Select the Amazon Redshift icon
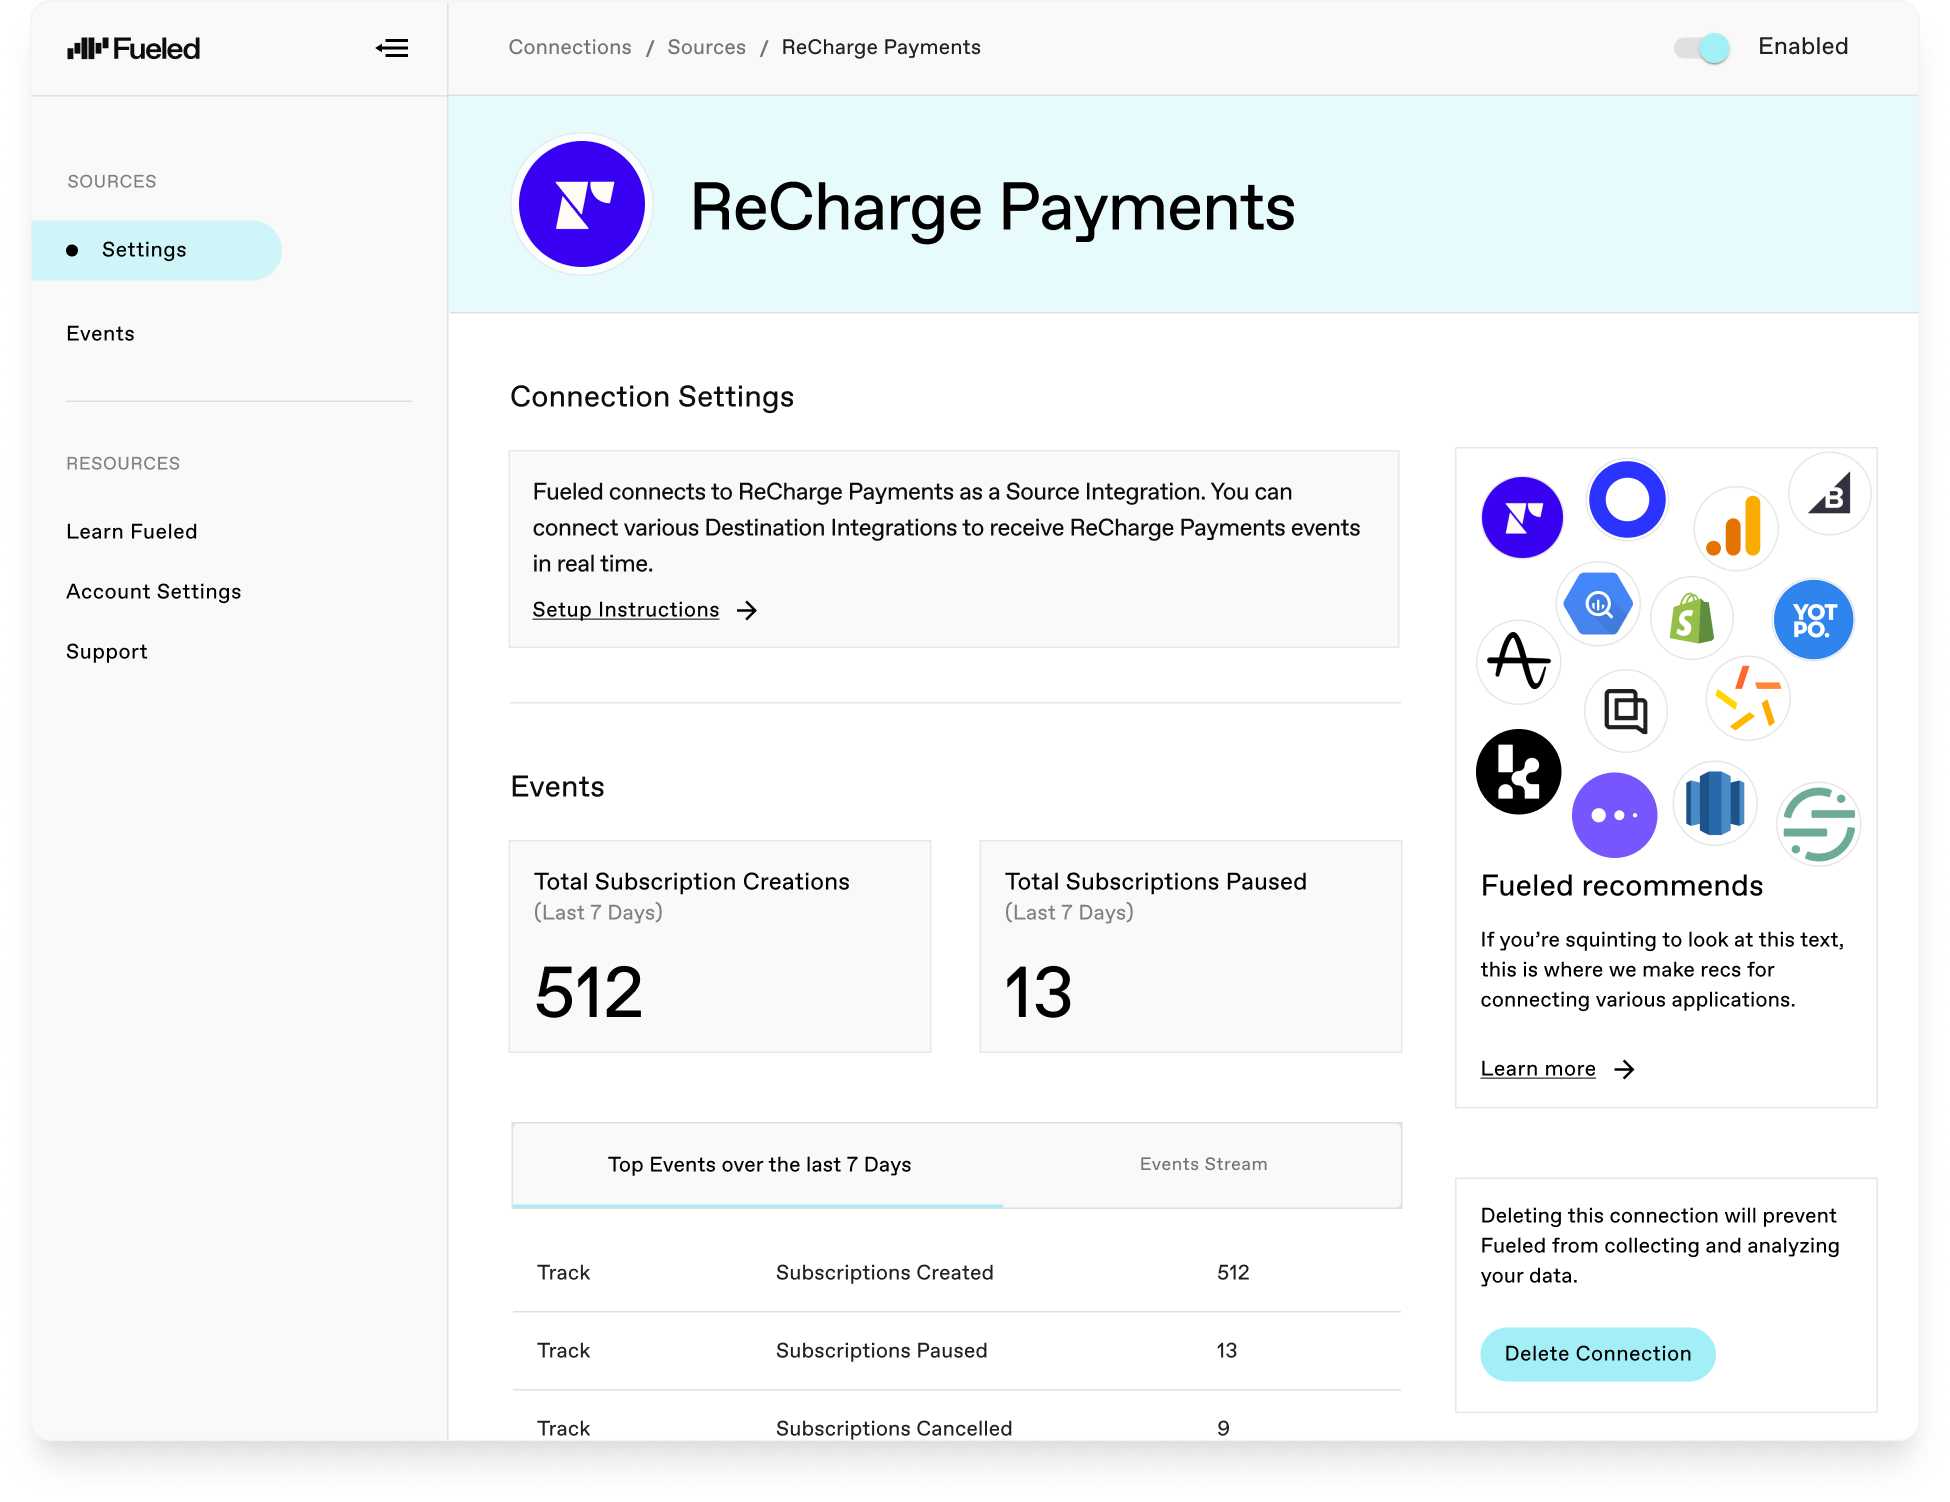 pos(1715,803)
